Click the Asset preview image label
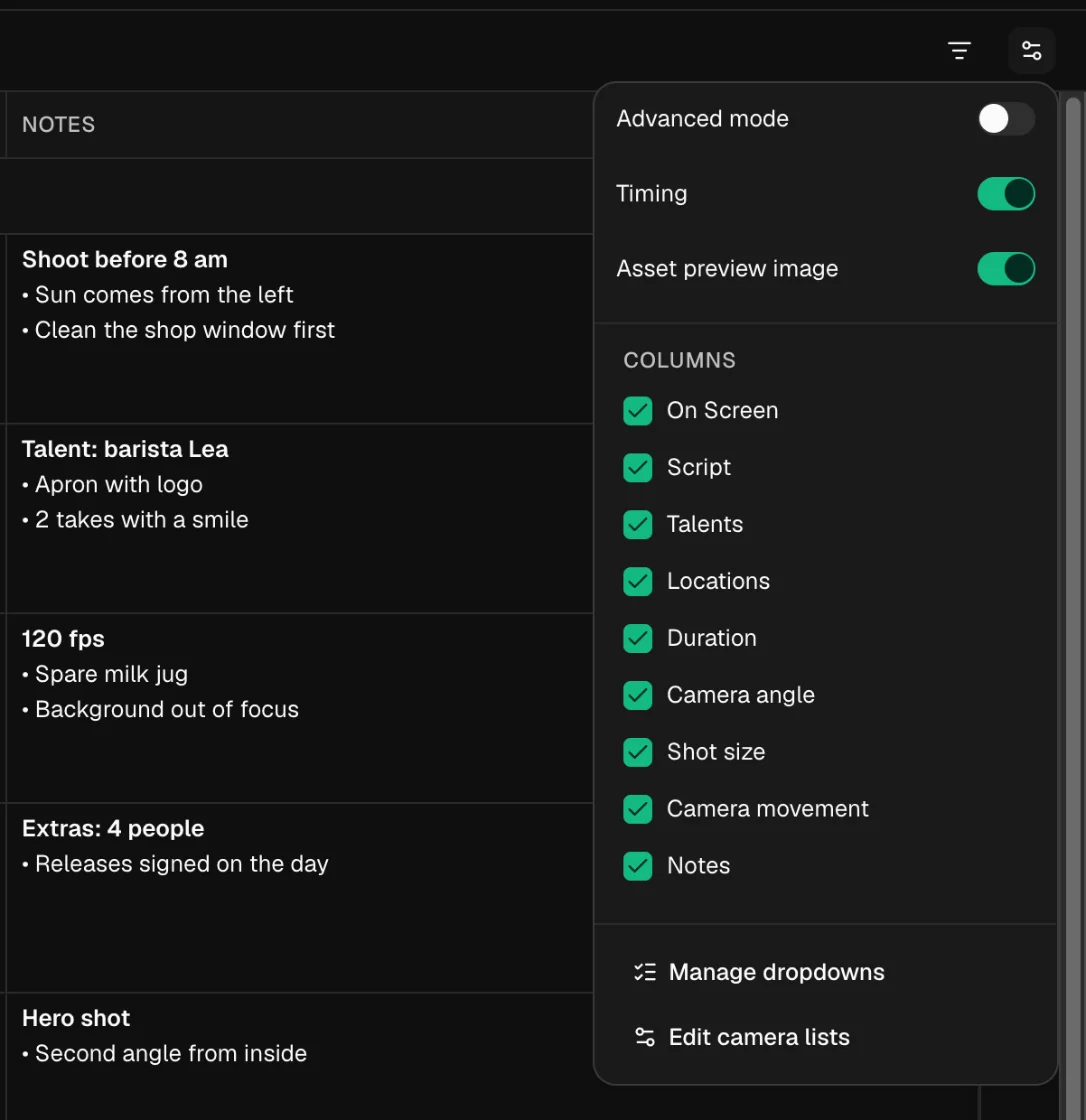1086x1120 pixels. (727, 269)
